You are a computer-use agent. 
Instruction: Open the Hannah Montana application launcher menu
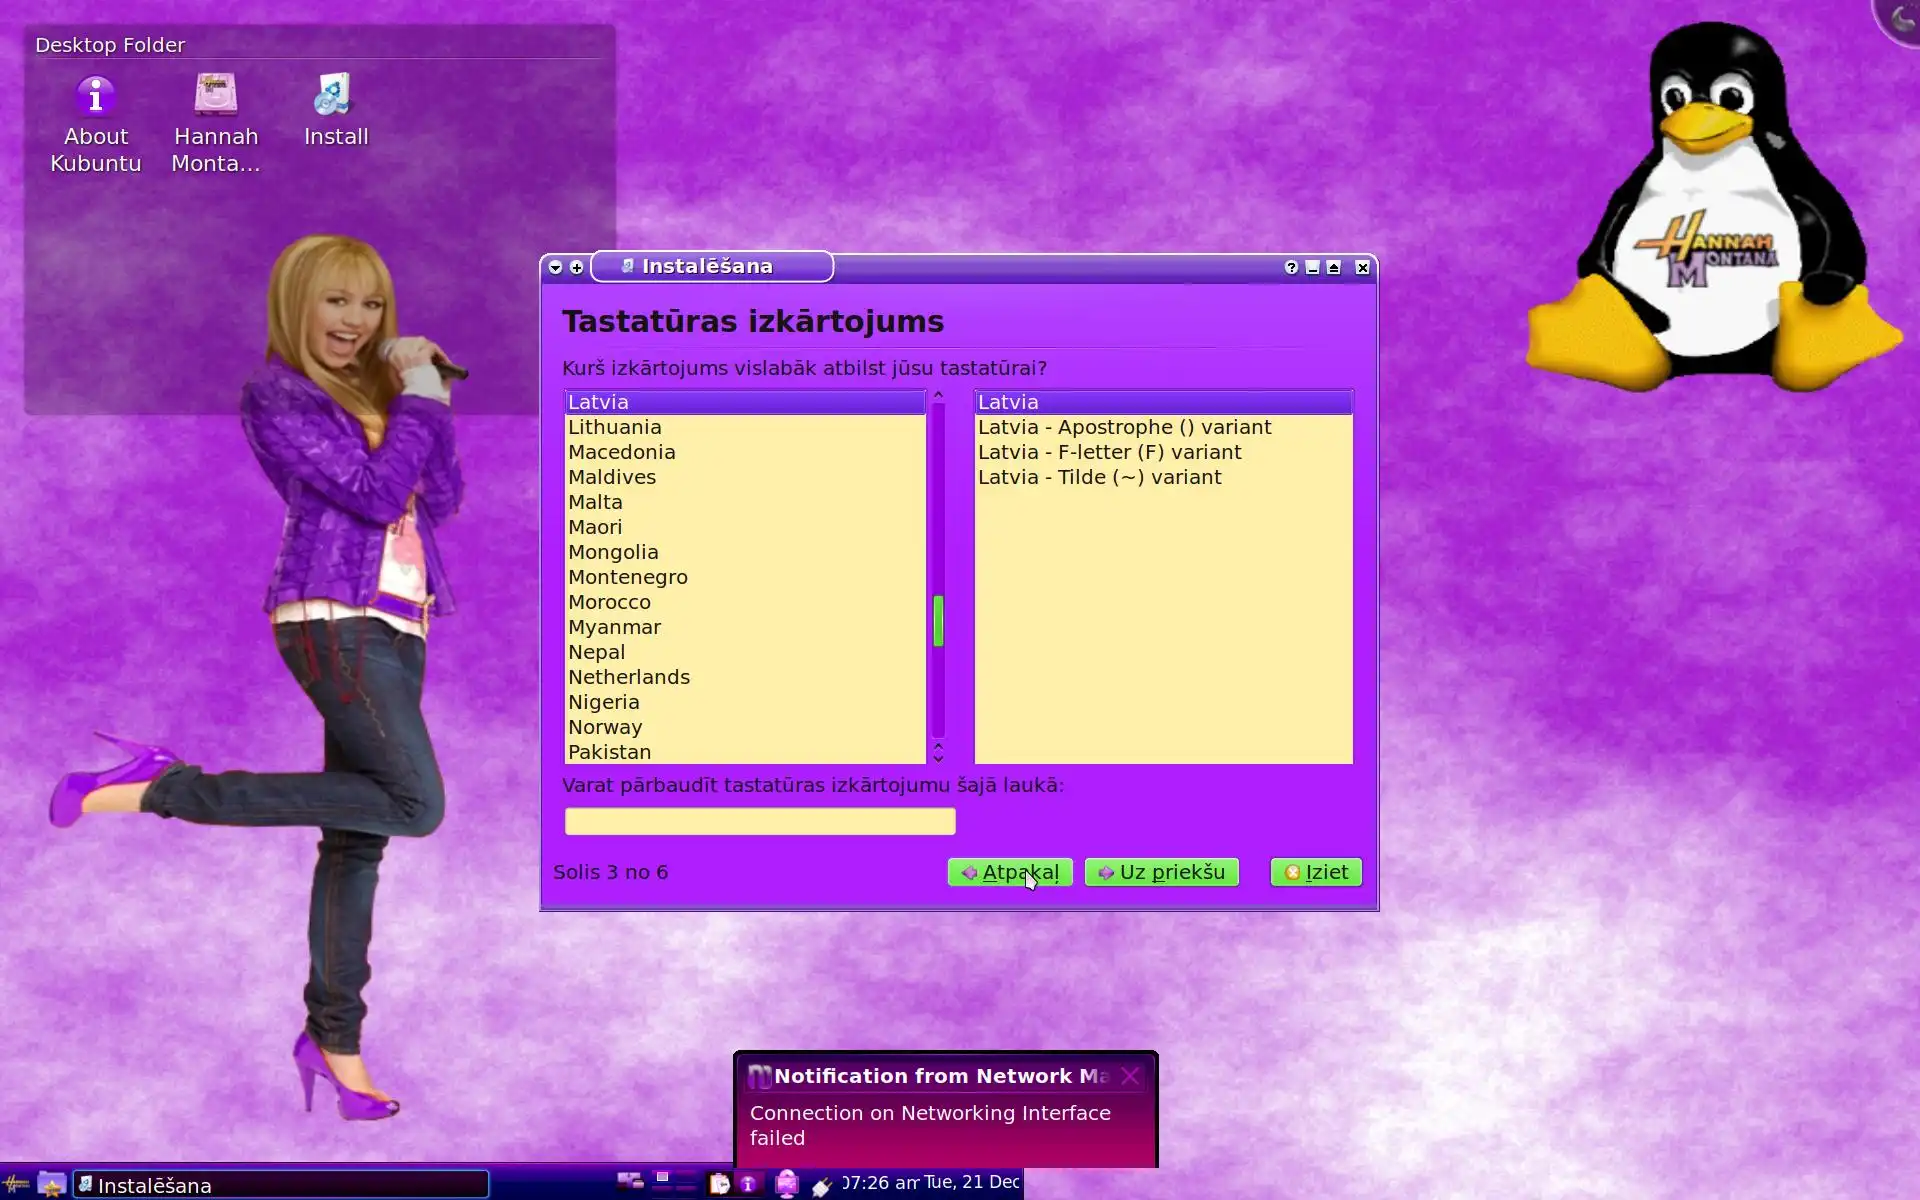pyautogui.click(x=17, y=1185)
